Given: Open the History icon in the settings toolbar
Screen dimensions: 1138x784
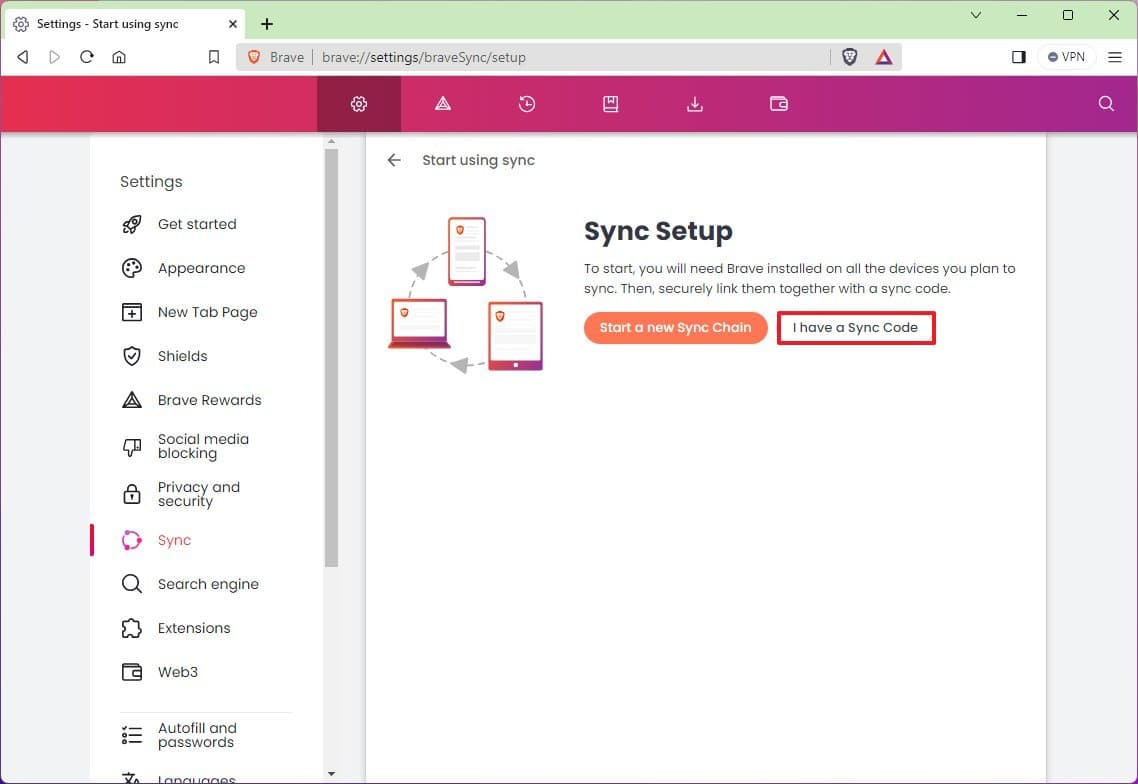Looking at the screenshot, I should click(x=527, y=103).
